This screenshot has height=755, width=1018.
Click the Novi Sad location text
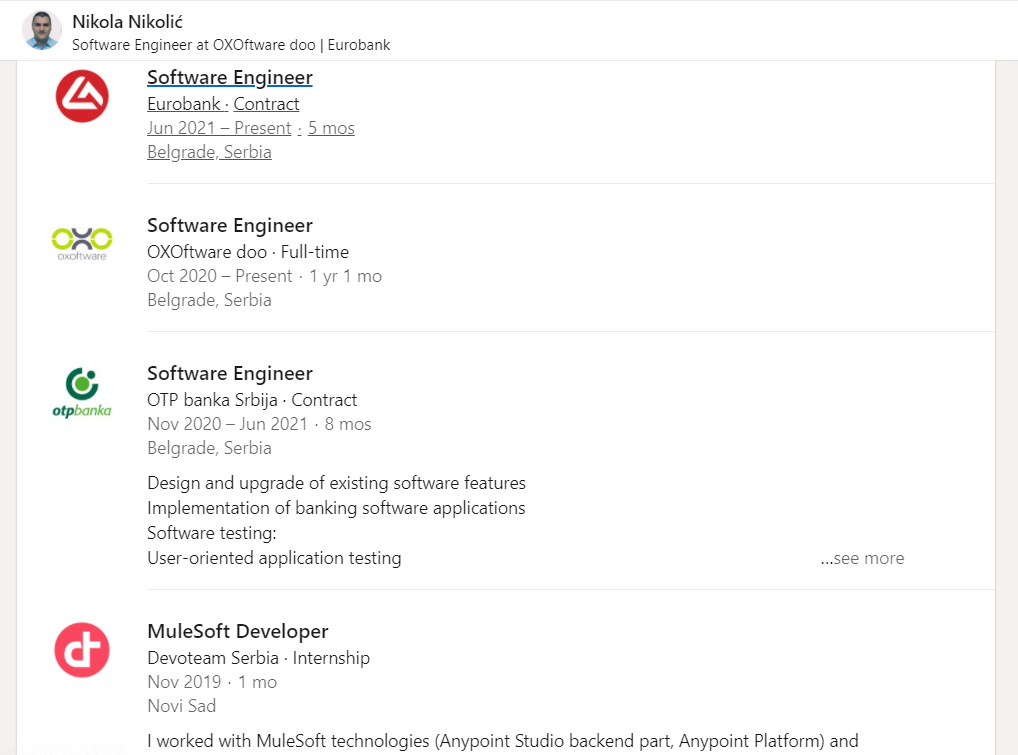[181, 706]
